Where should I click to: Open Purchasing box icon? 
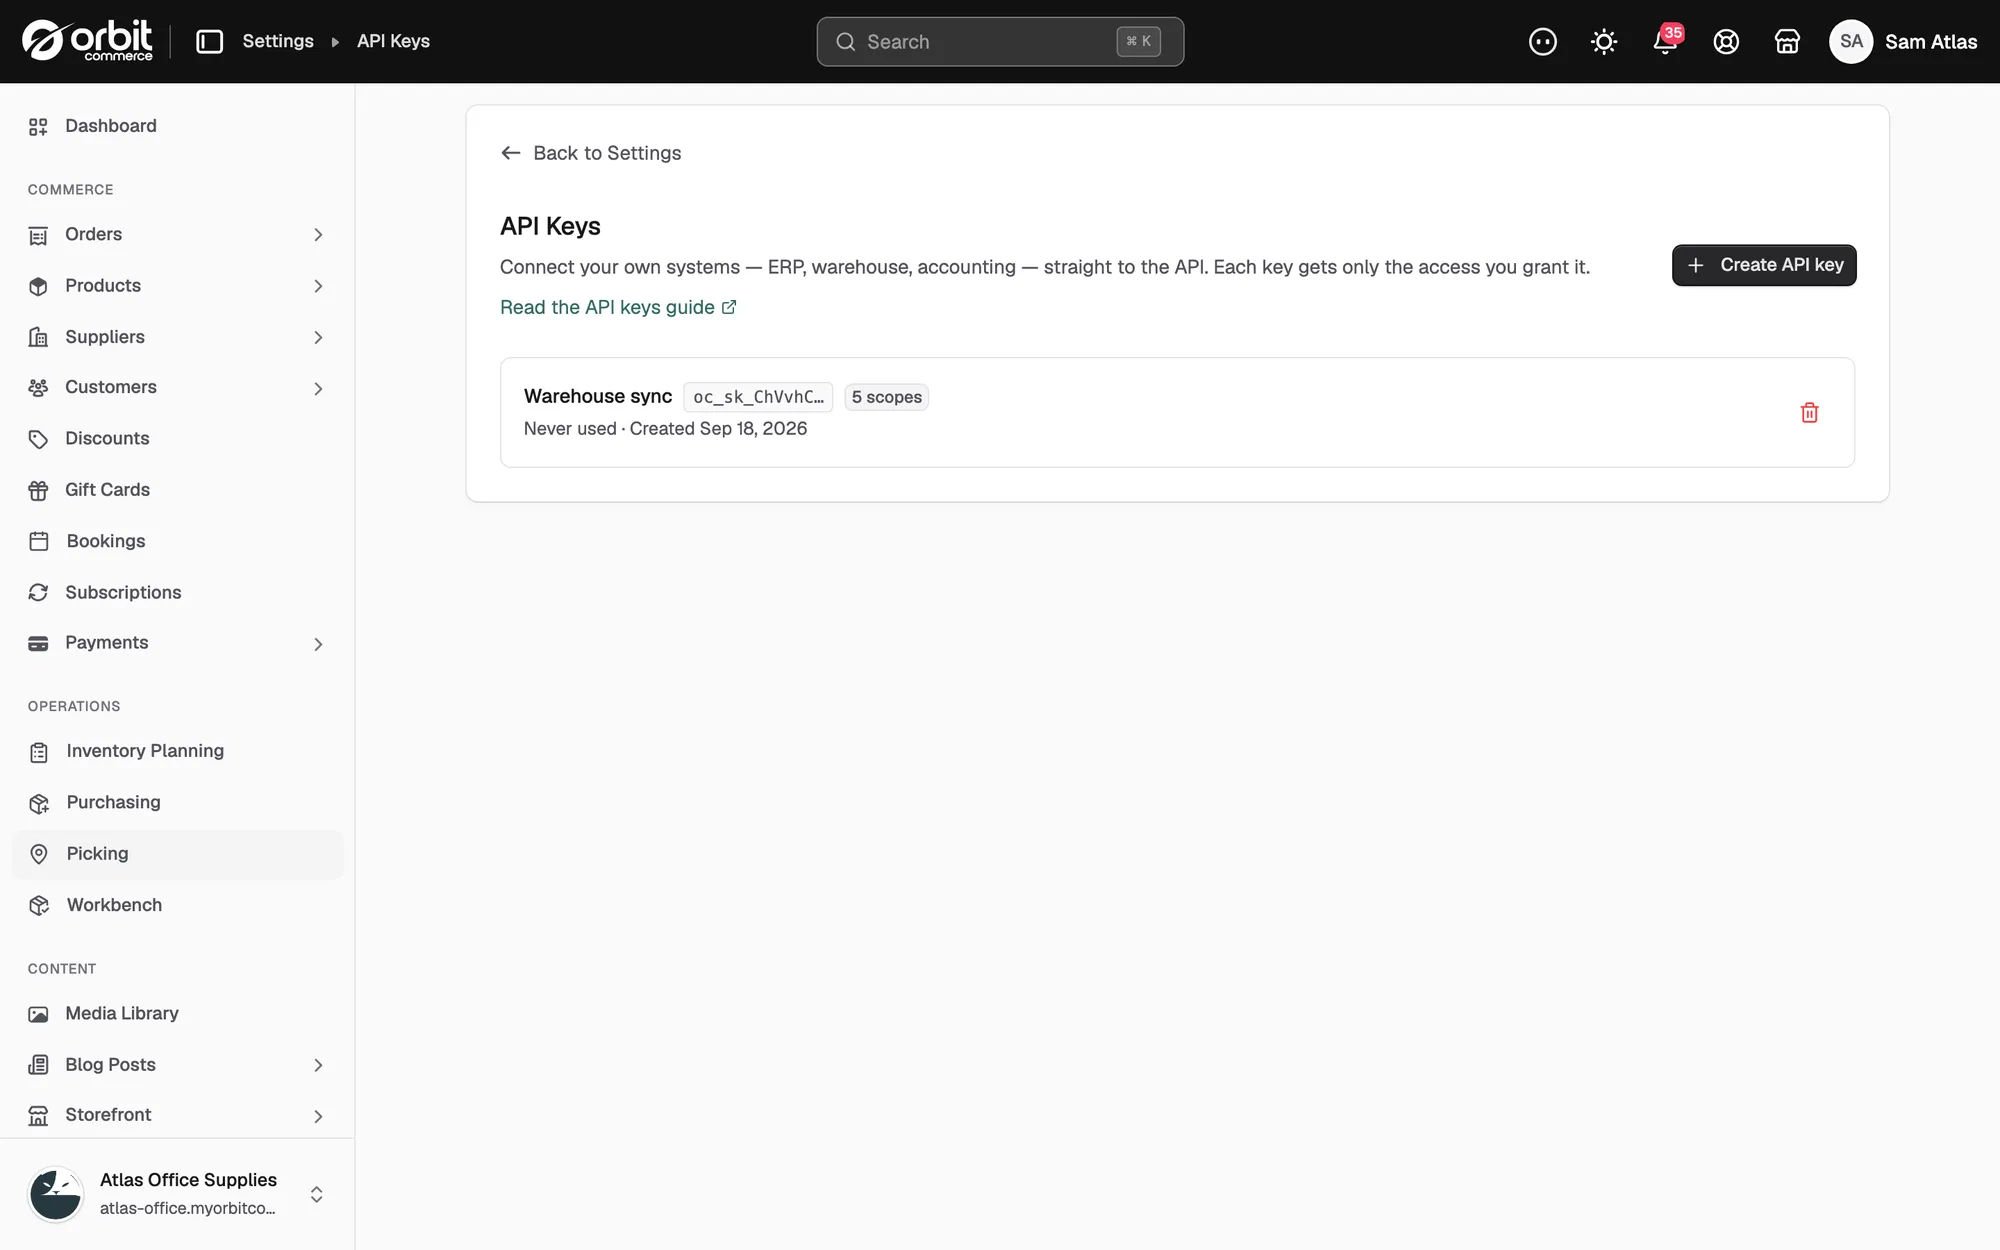click(x=38, y=803)
